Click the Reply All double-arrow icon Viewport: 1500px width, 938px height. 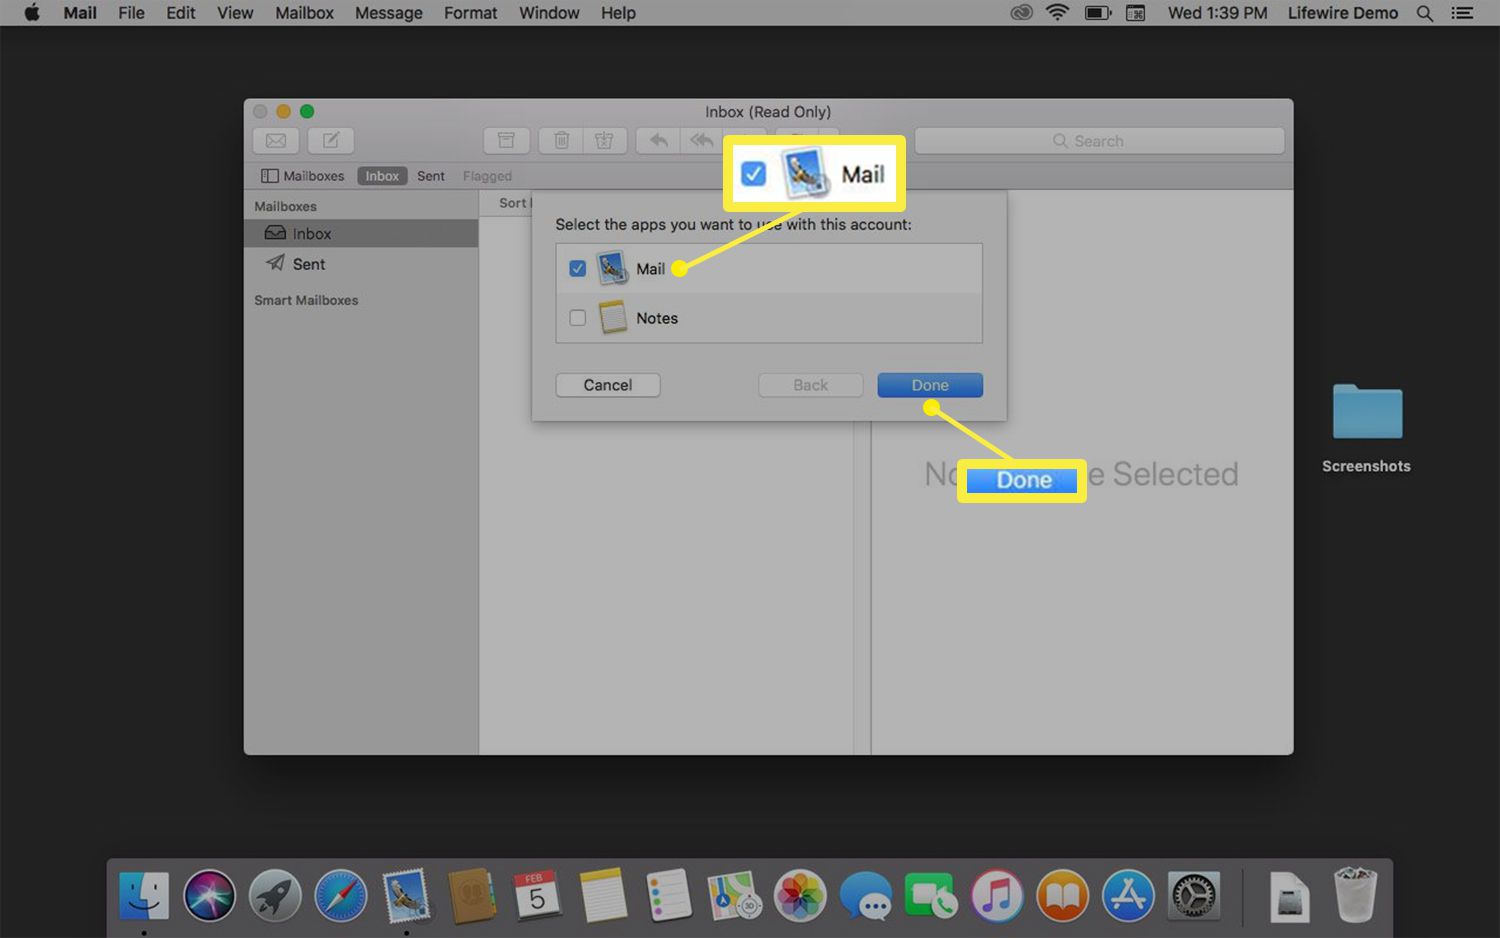pos(702,141)
